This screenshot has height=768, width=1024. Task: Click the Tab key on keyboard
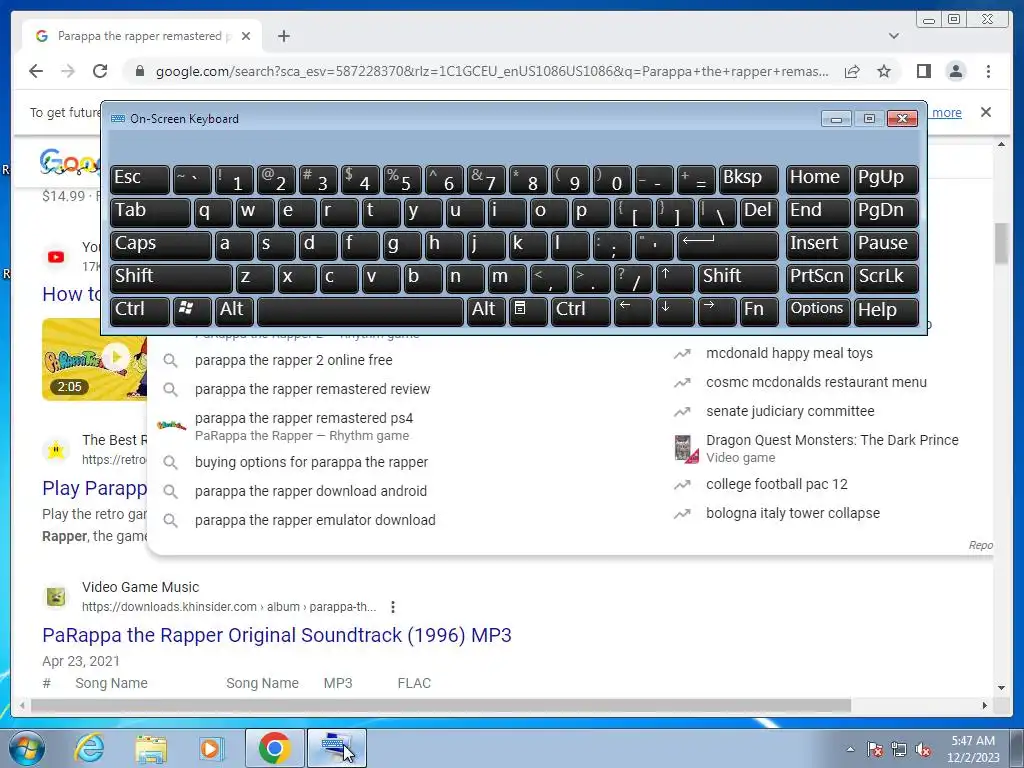point(150,212)
